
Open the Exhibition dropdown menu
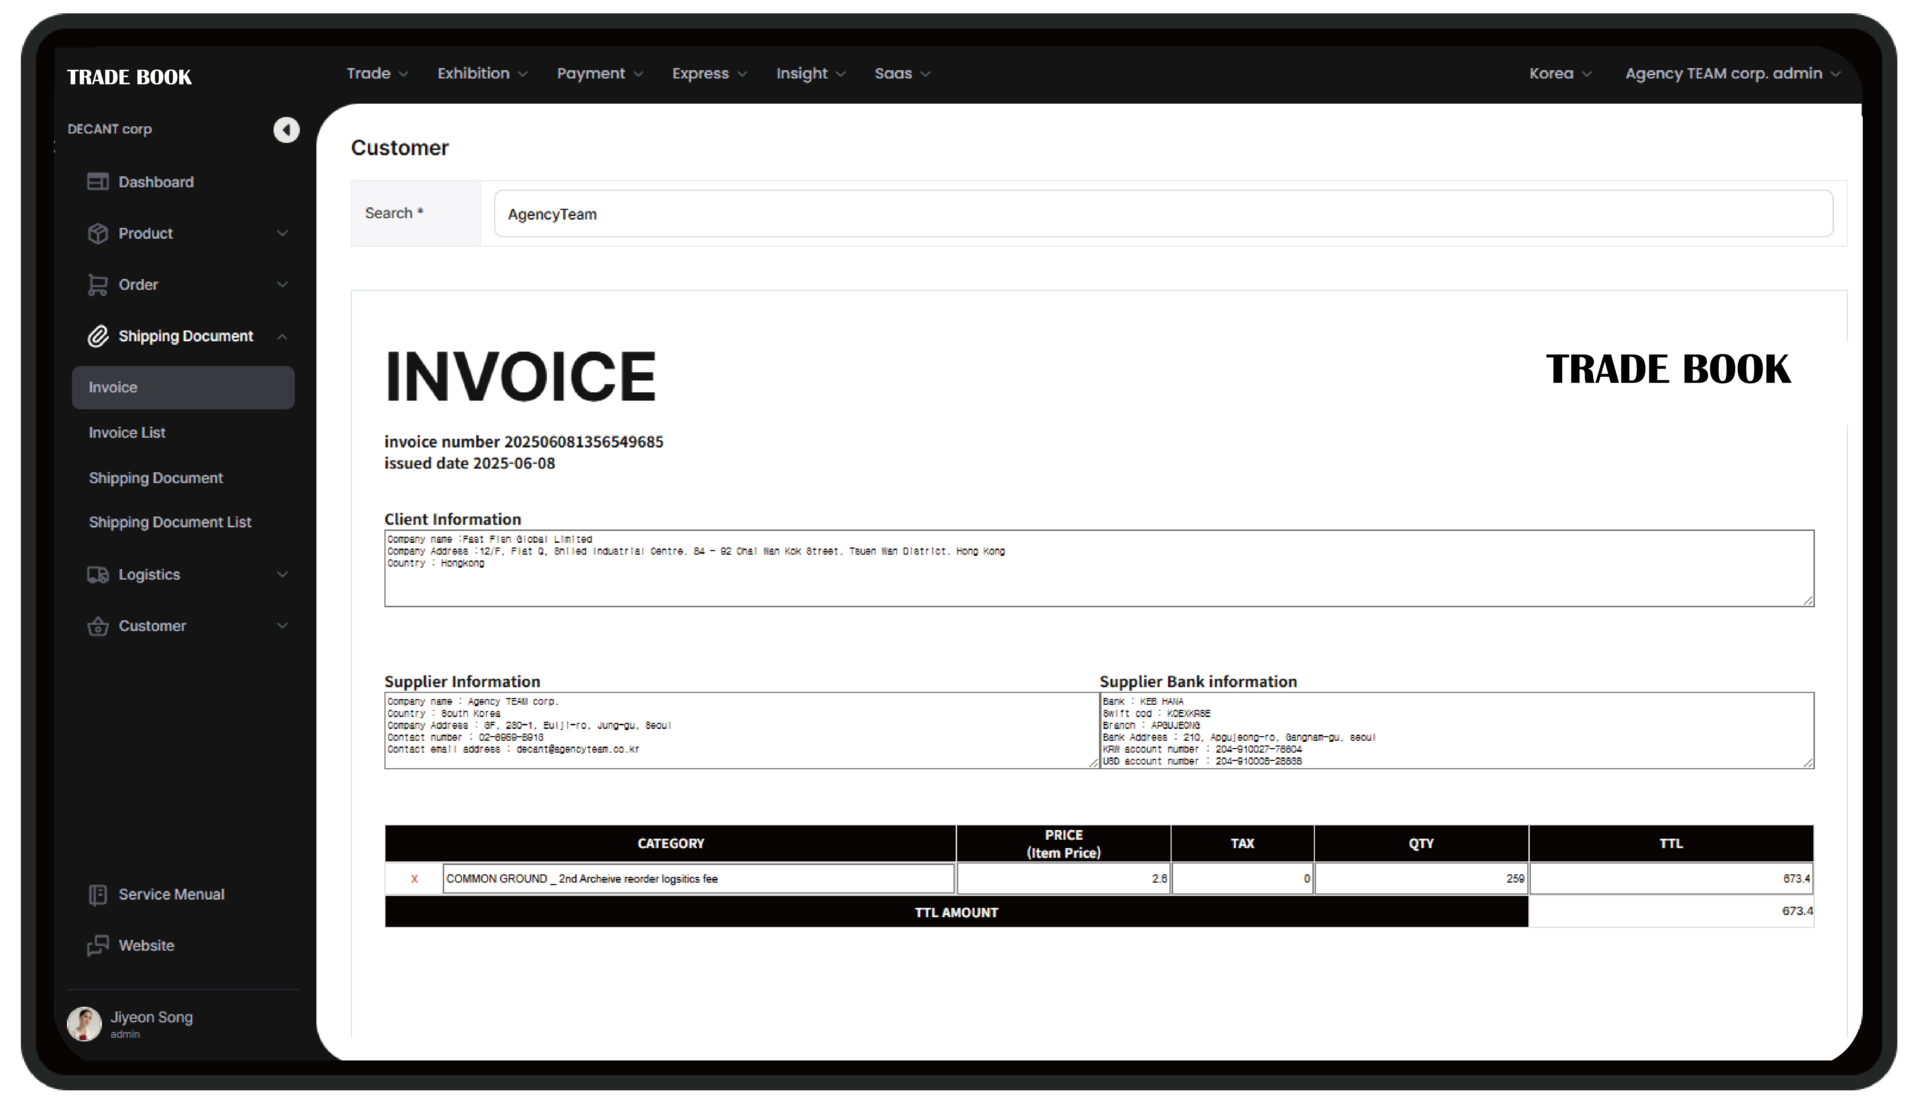[482, 74]
